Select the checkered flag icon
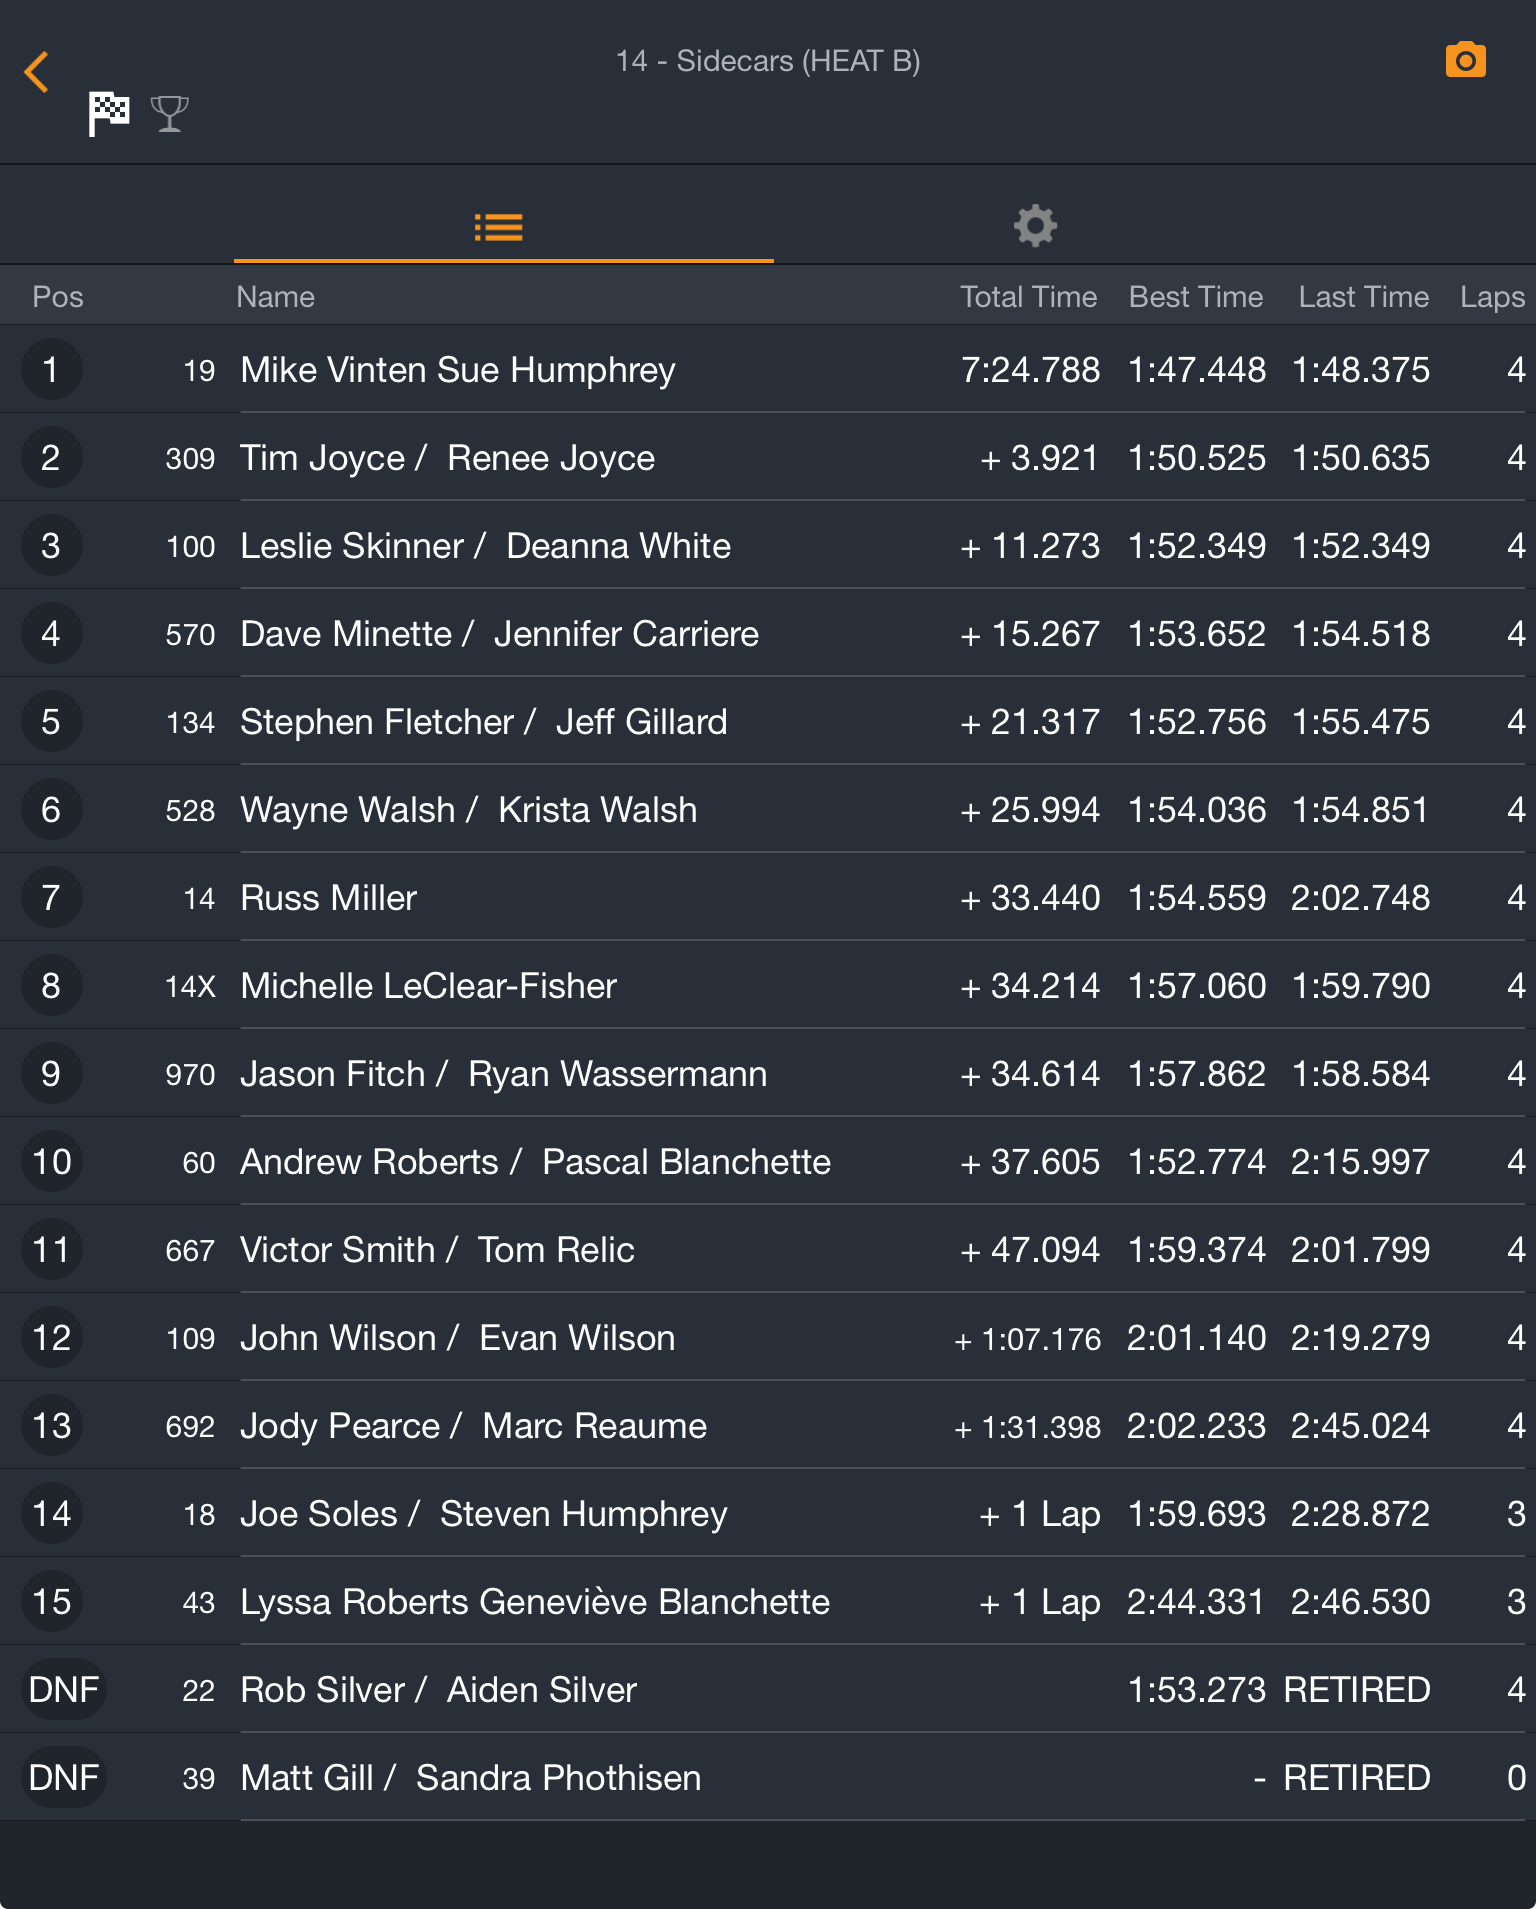 pos(109,113)
